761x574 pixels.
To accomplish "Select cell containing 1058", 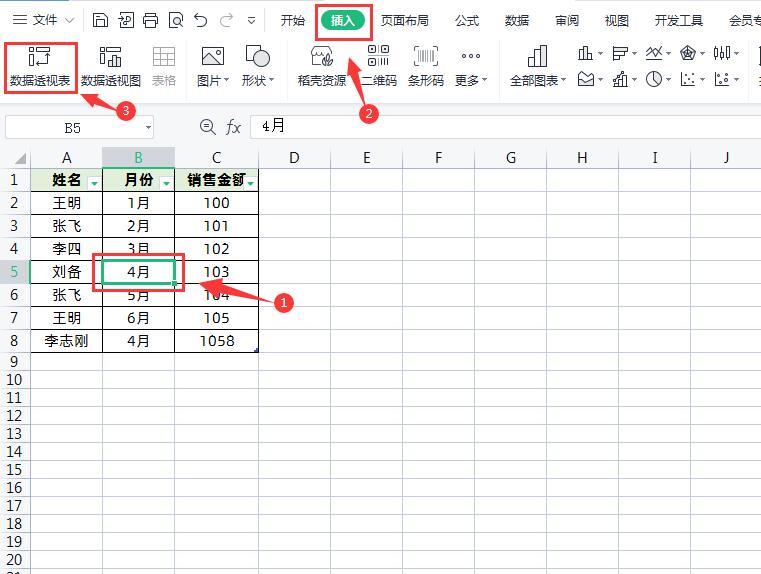I will coord(216,341).
